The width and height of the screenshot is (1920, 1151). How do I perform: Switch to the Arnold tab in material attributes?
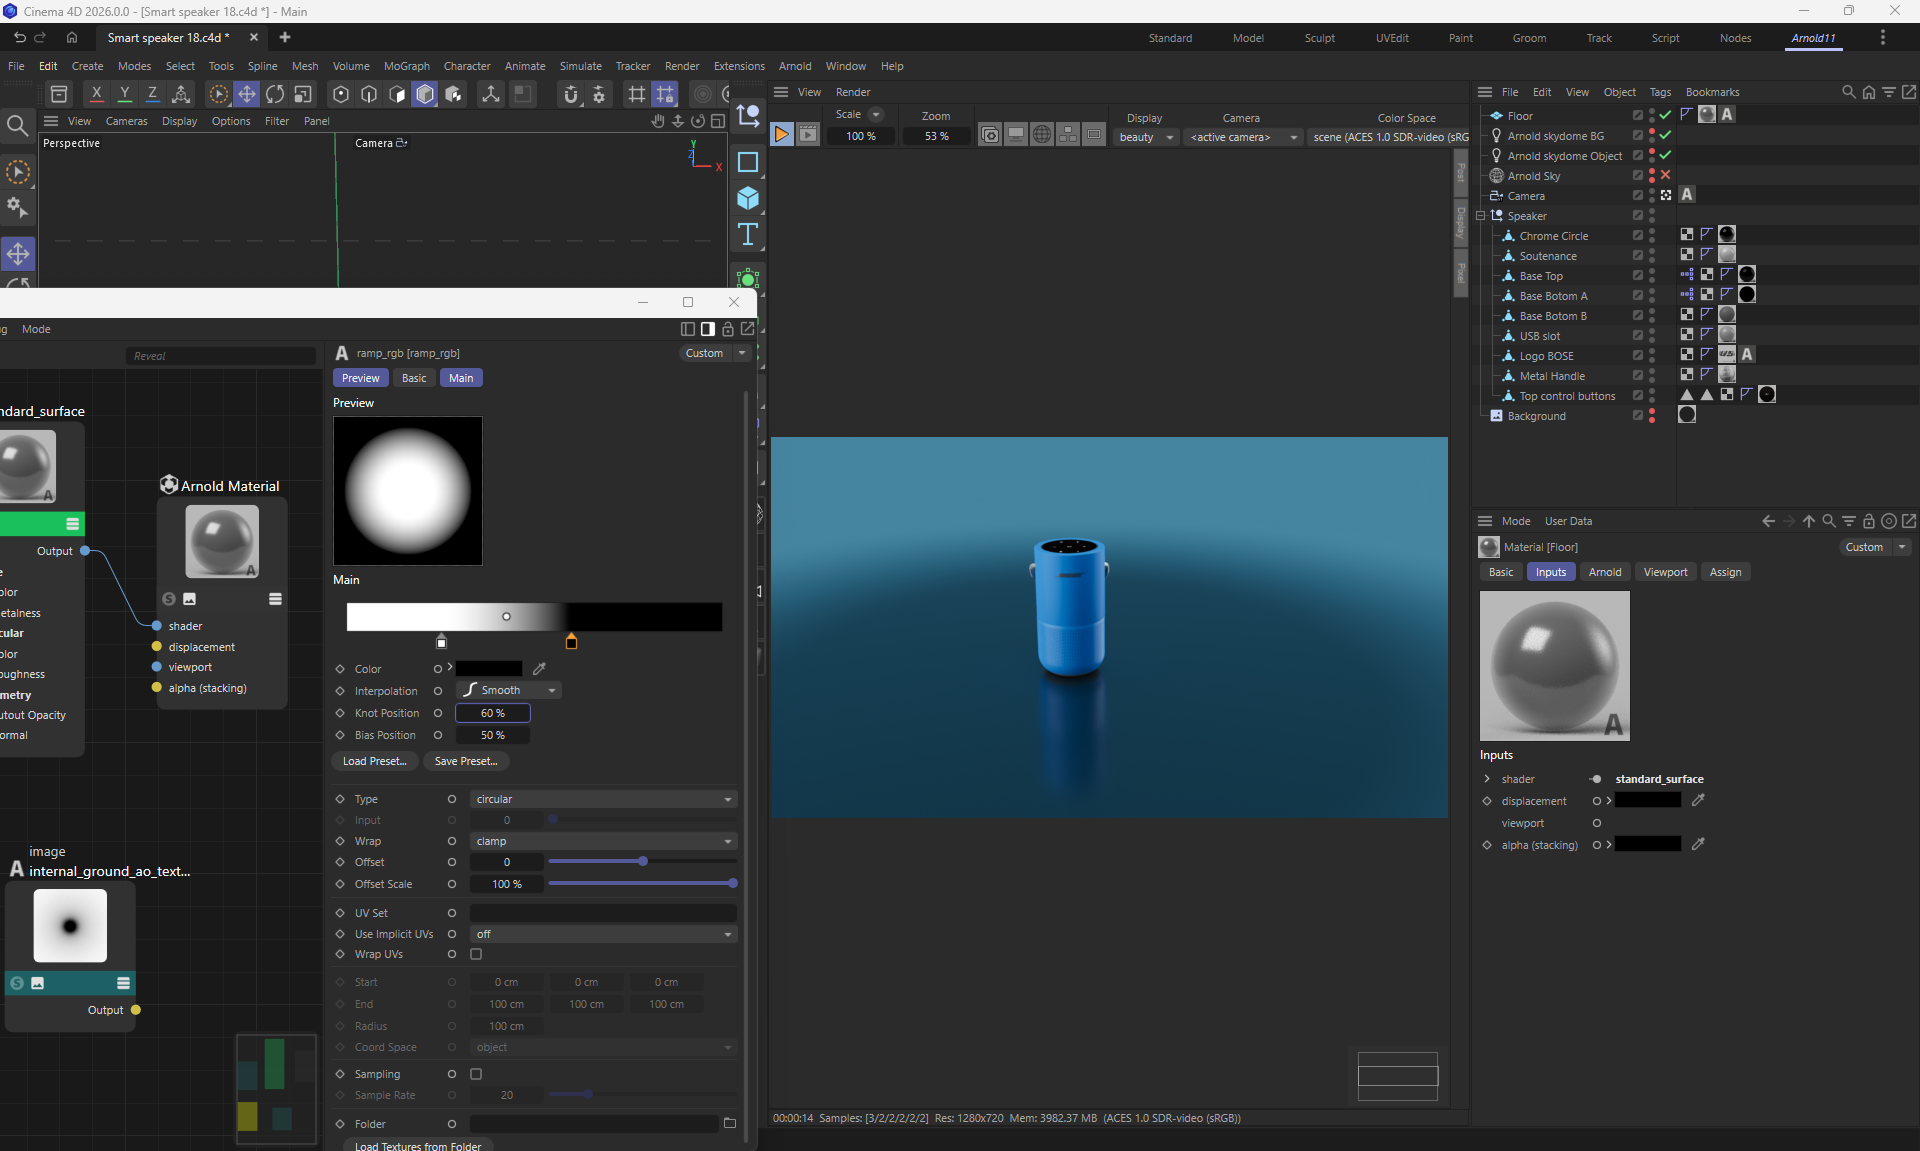coord(1604,572)
